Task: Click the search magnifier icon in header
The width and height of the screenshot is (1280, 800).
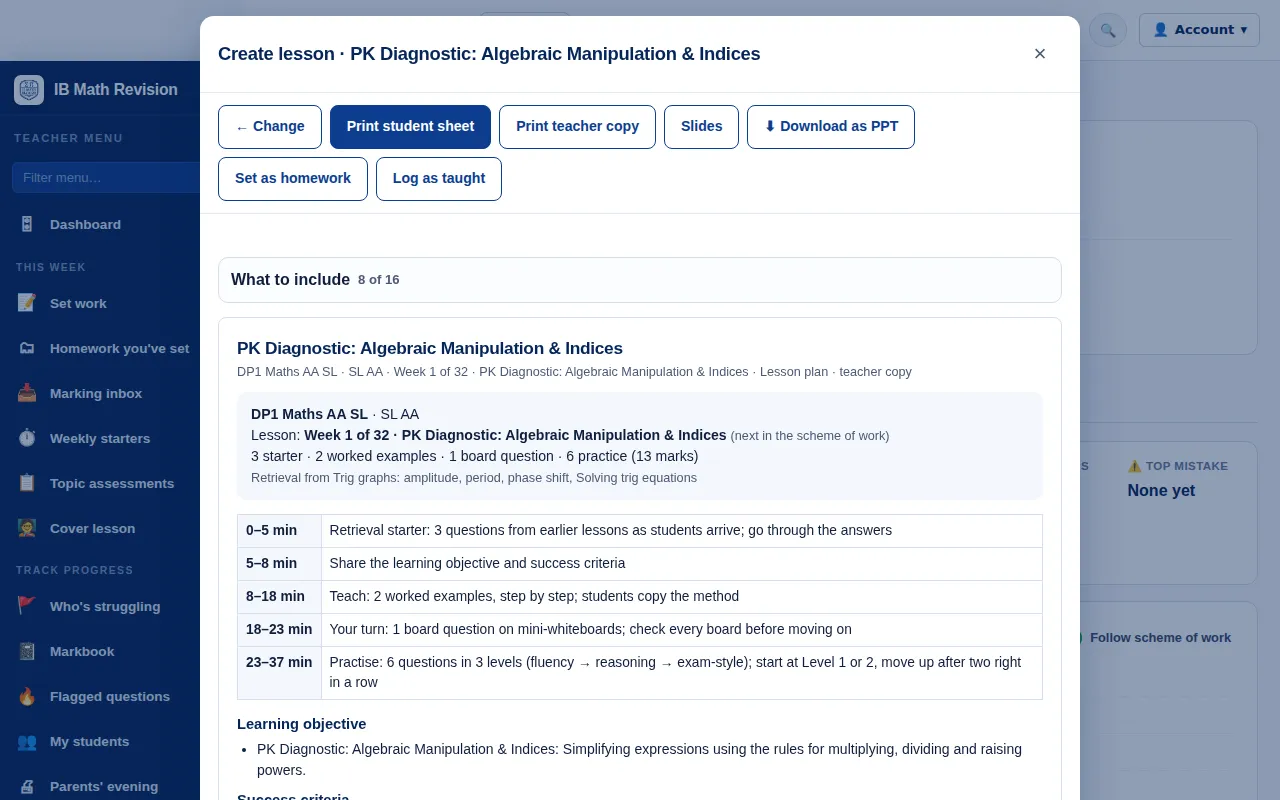Action: pos(1108,30)
